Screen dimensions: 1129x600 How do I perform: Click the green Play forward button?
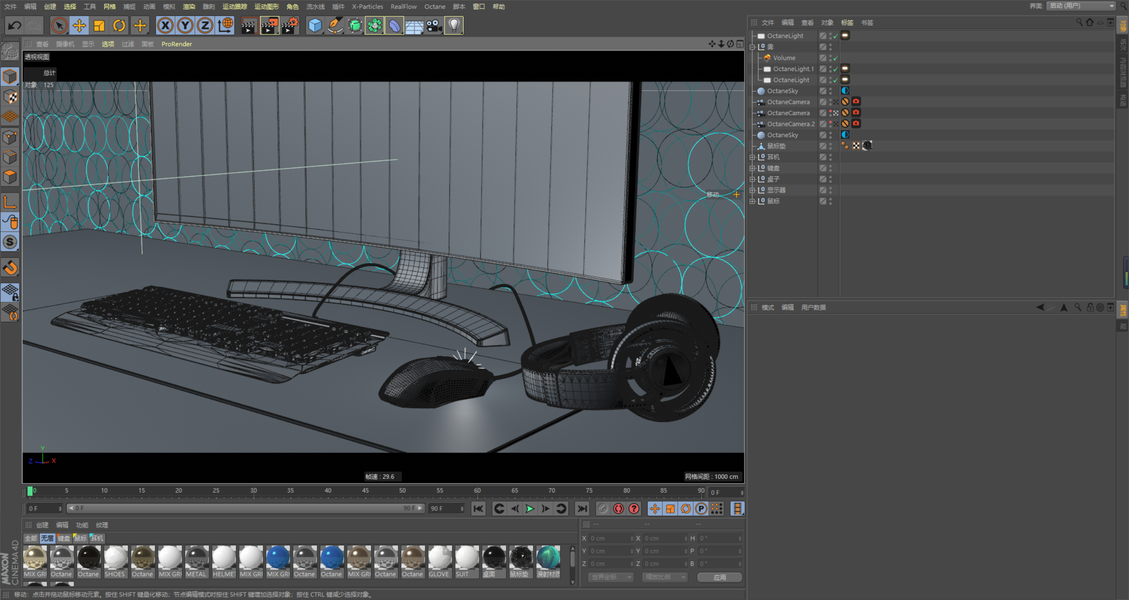pyautogui.click(x=530, y=509)
